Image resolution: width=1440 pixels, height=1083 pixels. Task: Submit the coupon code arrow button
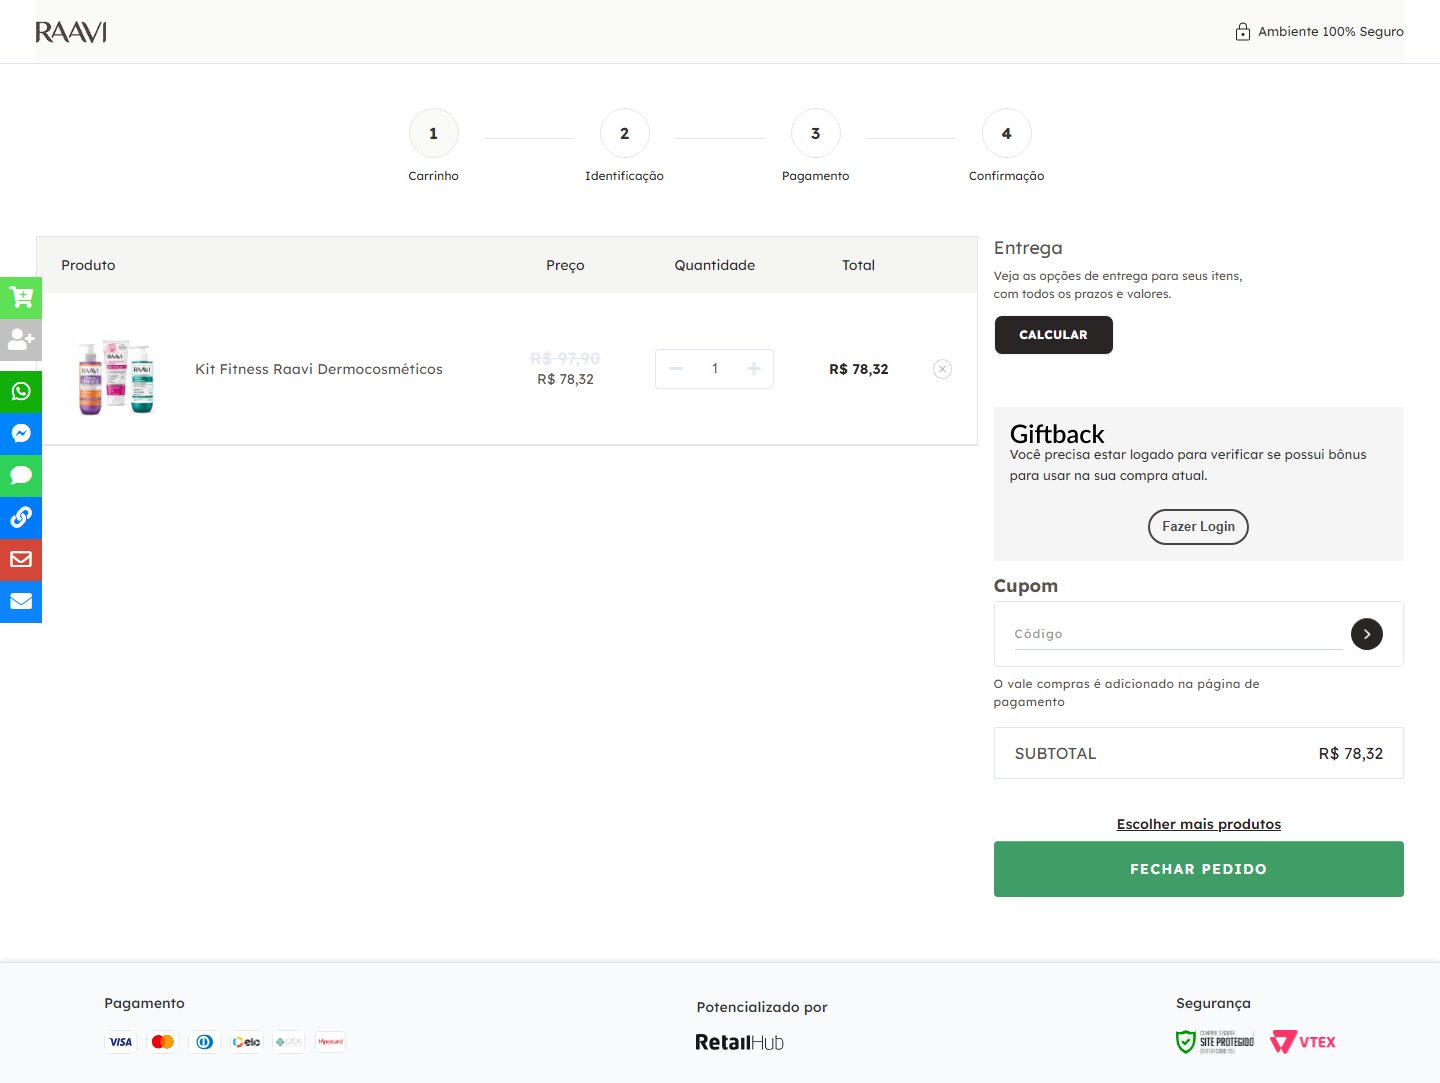(1367, 634)
